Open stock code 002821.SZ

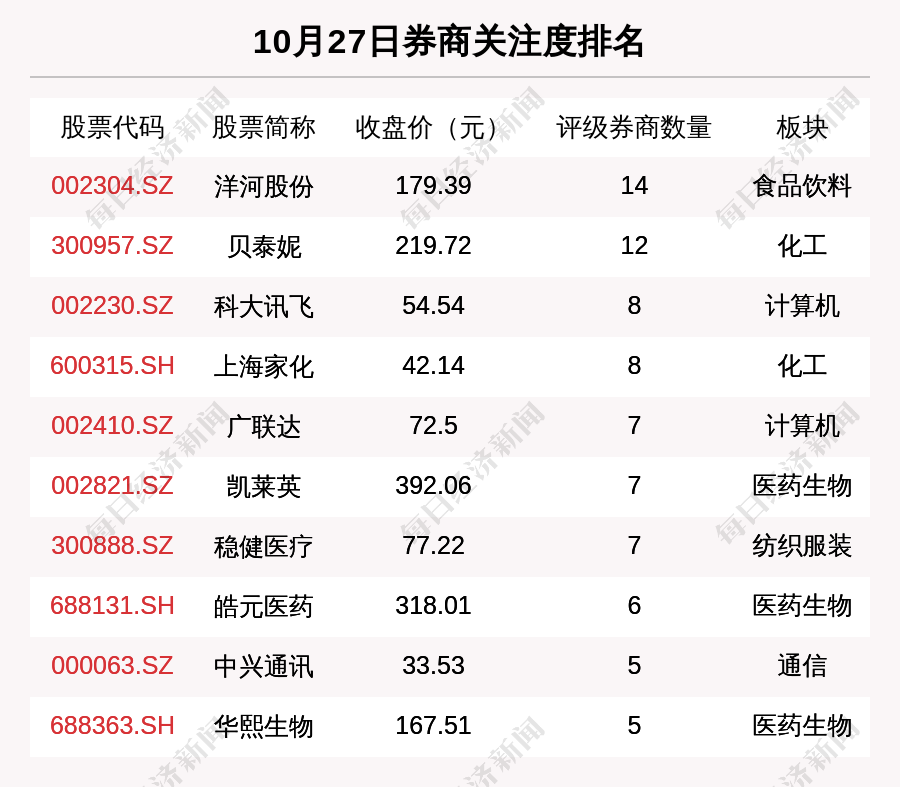coord(112,486)
